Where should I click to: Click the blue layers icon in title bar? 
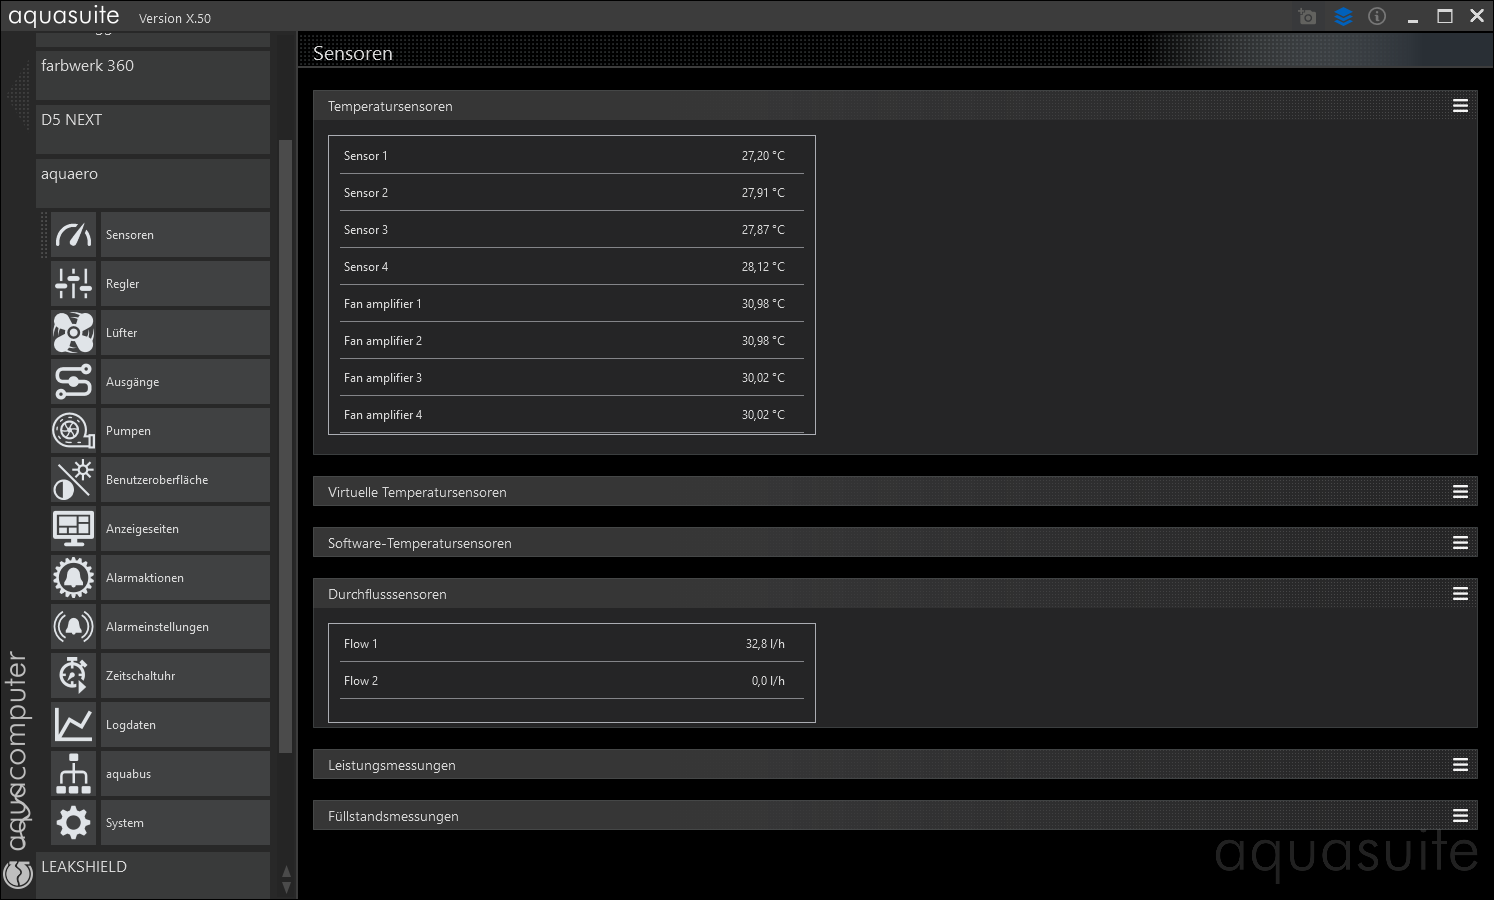(1343, 16)
